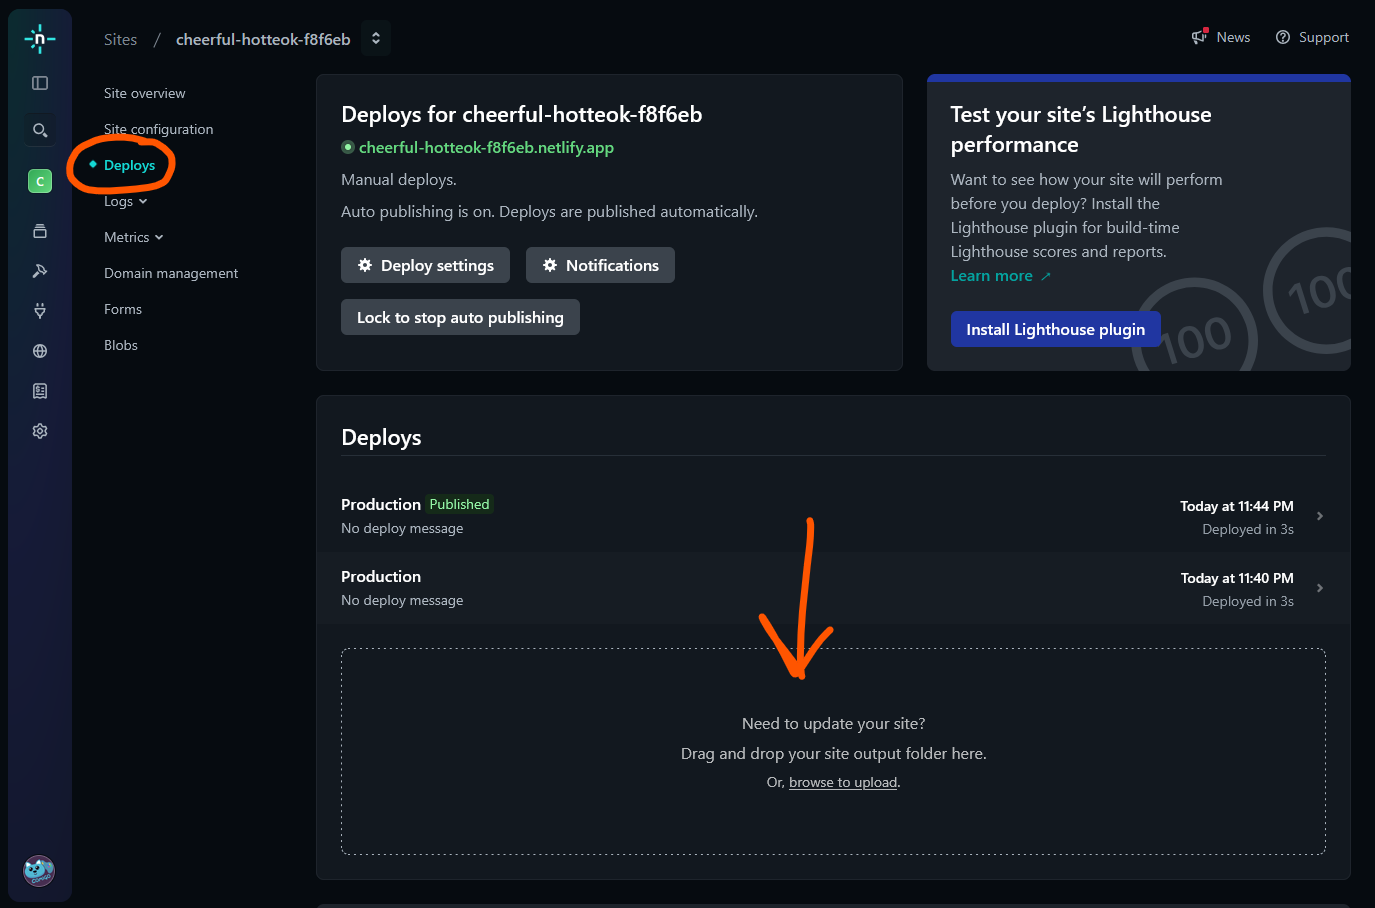Lock to stop auto publishing
The image size is (1375, 908).
460,317
